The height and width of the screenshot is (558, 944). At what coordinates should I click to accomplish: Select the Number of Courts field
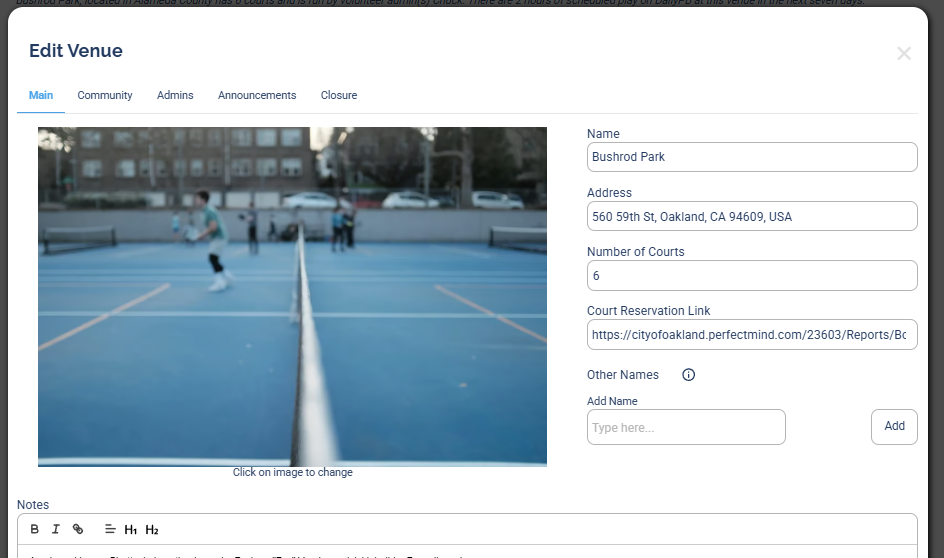coord(752,276)
